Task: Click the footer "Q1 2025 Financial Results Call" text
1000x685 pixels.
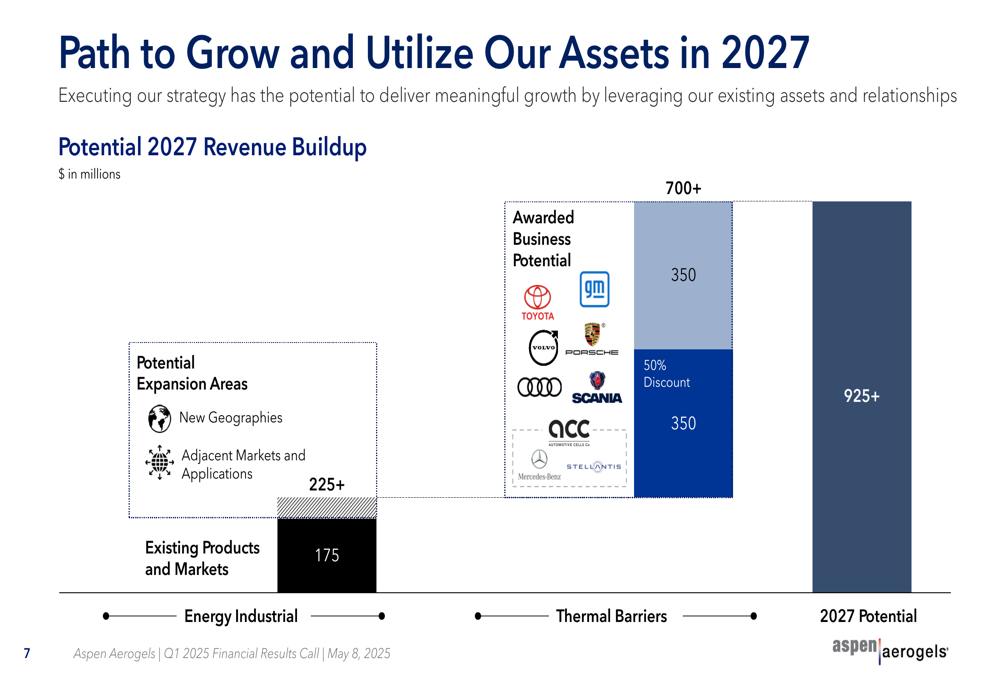Action: click(x=241, y=654)
